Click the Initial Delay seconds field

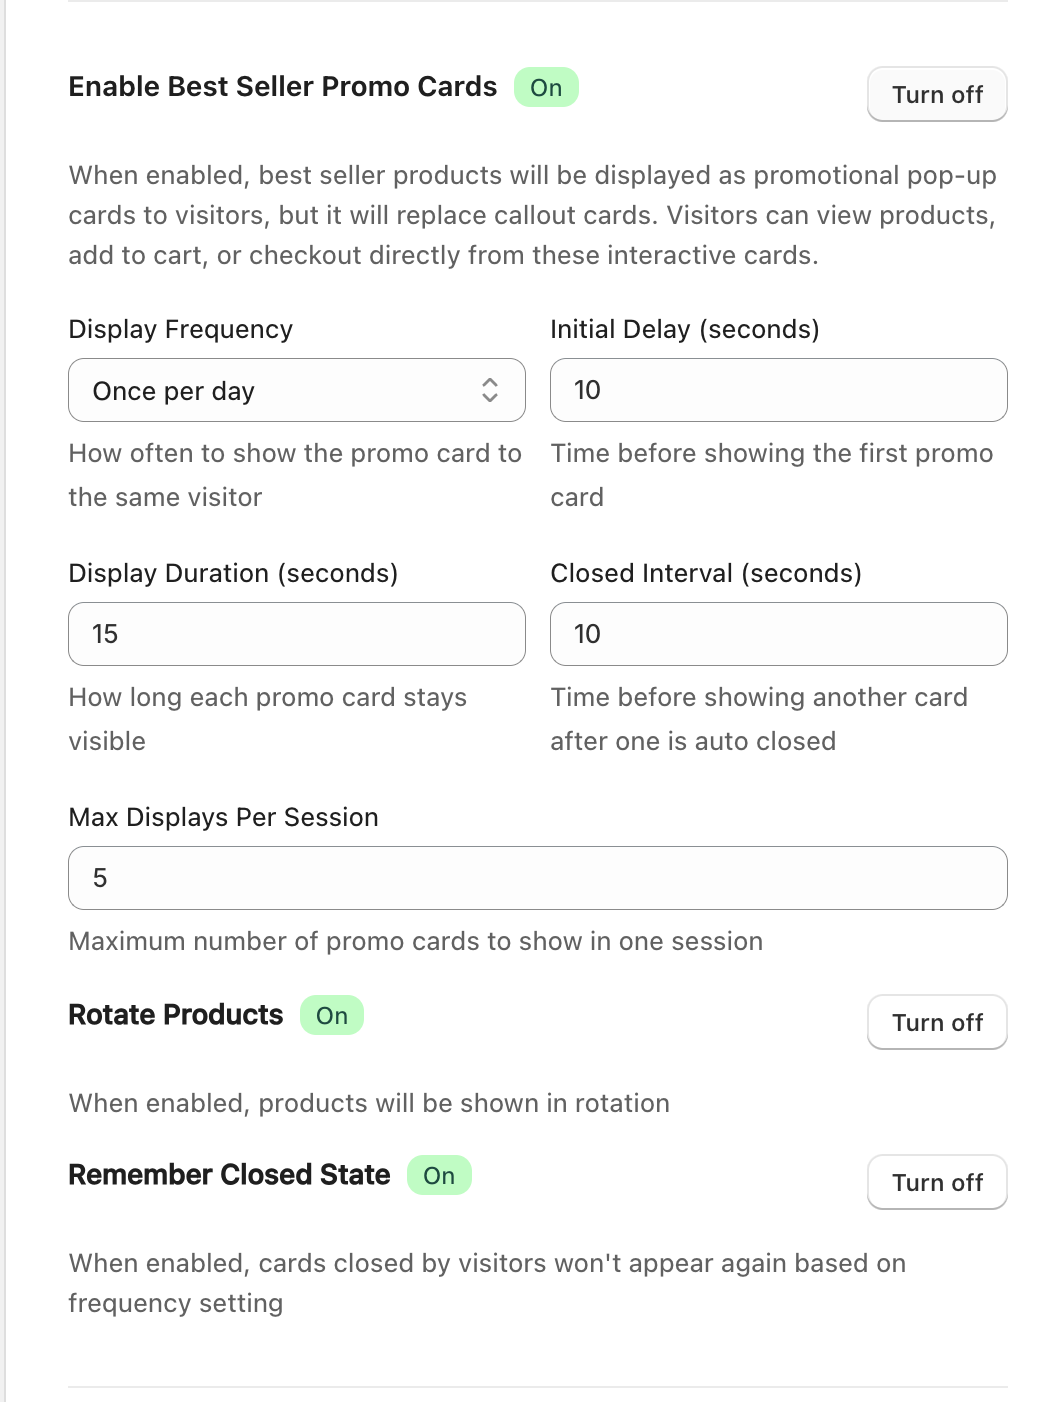tap(778, 390)
